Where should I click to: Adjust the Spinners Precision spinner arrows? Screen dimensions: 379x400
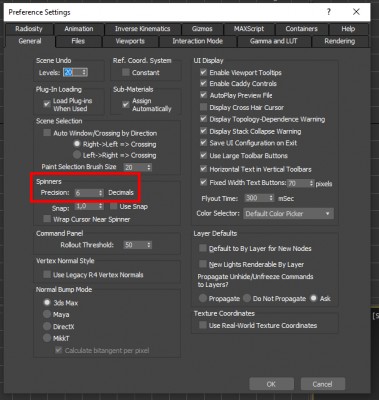coord(101,193)
